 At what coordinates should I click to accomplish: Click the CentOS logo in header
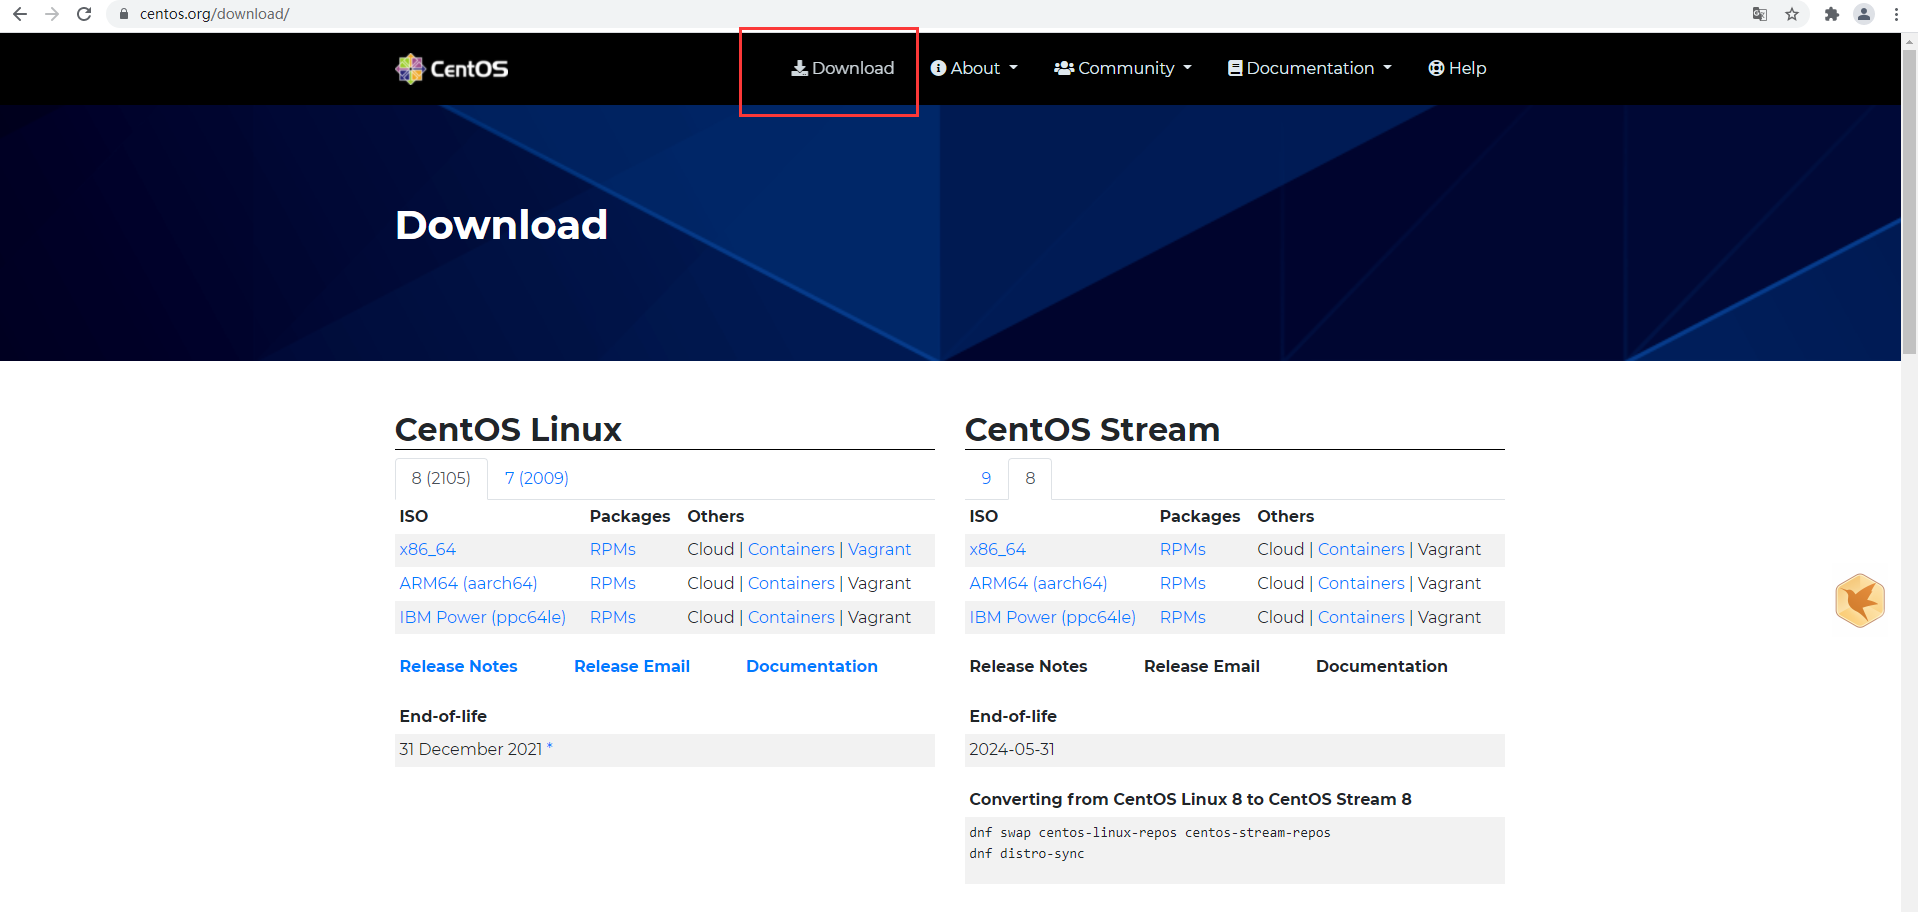[x=452, y=68]
